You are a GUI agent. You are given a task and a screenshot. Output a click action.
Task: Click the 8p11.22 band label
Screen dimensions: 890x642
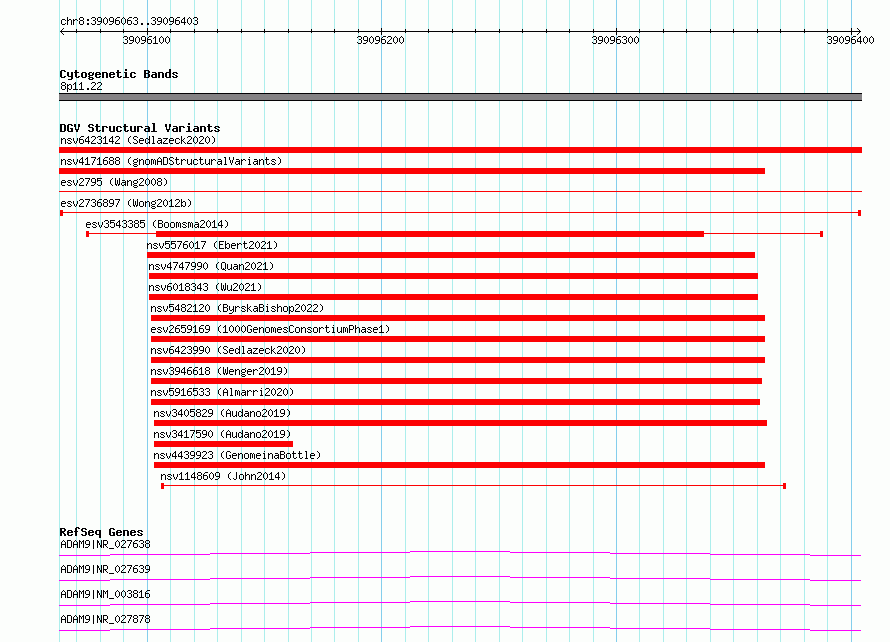point(81,86)
